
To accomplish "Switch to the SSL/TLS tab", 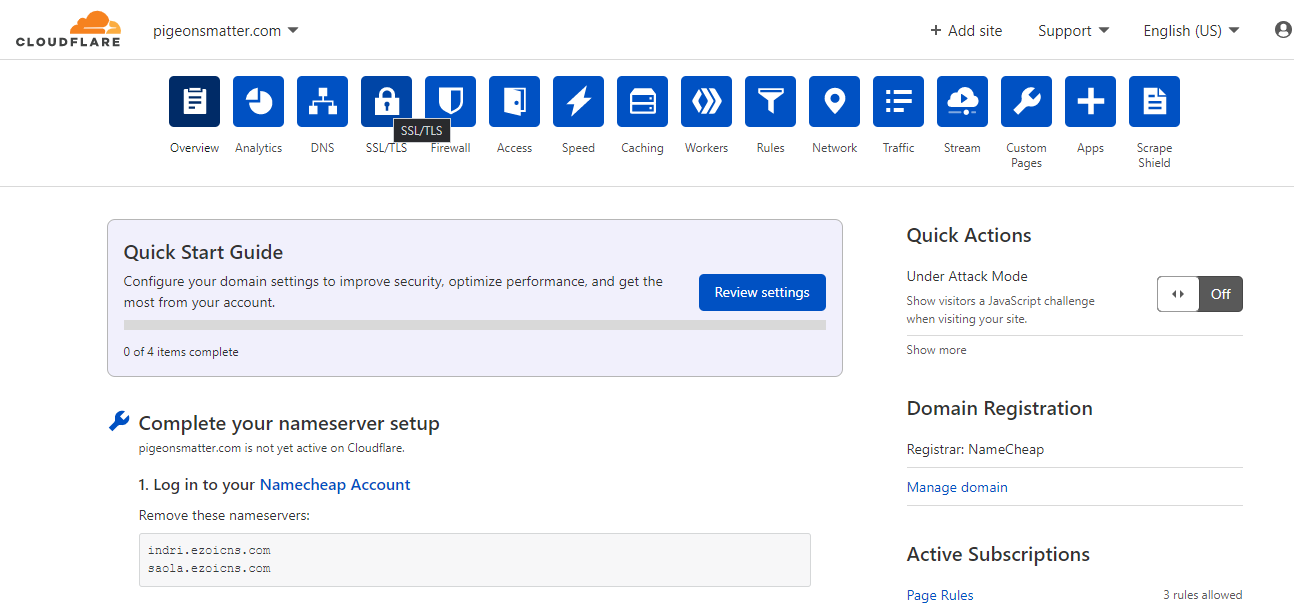I will pyautogui.click(x=386, y=100).
